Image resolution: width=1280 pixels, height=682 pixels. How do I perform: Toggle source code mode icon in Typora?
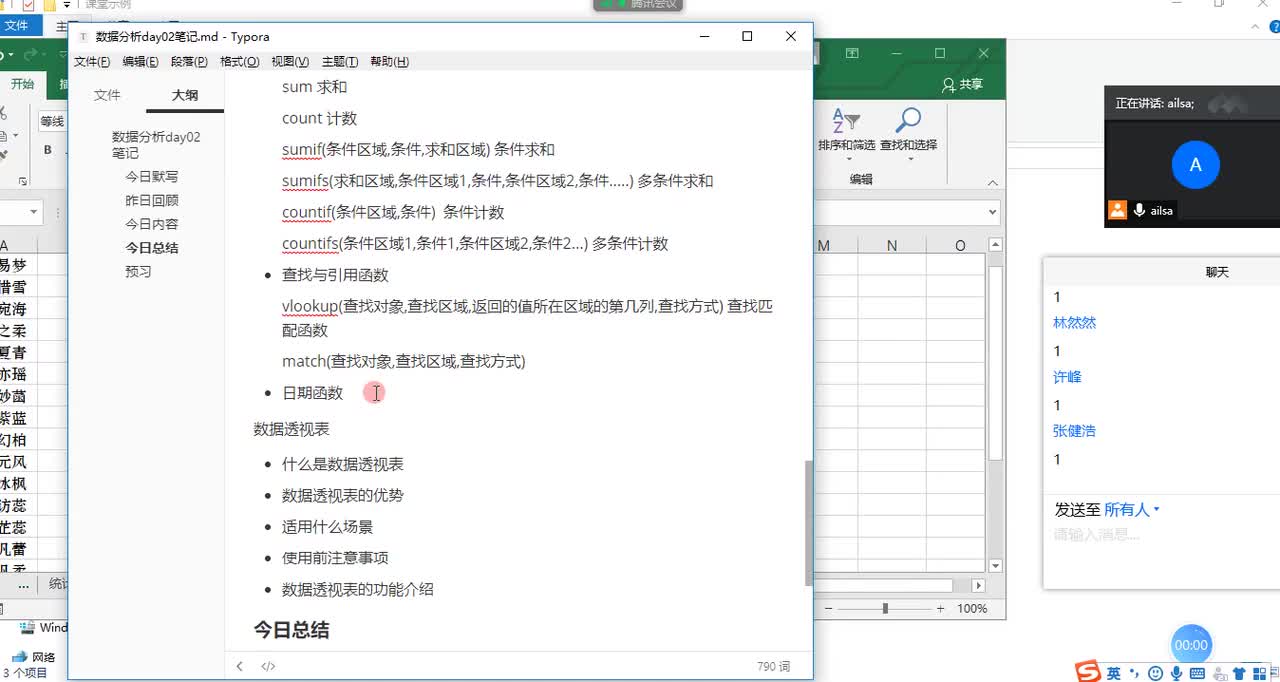[x=268, y=666]
